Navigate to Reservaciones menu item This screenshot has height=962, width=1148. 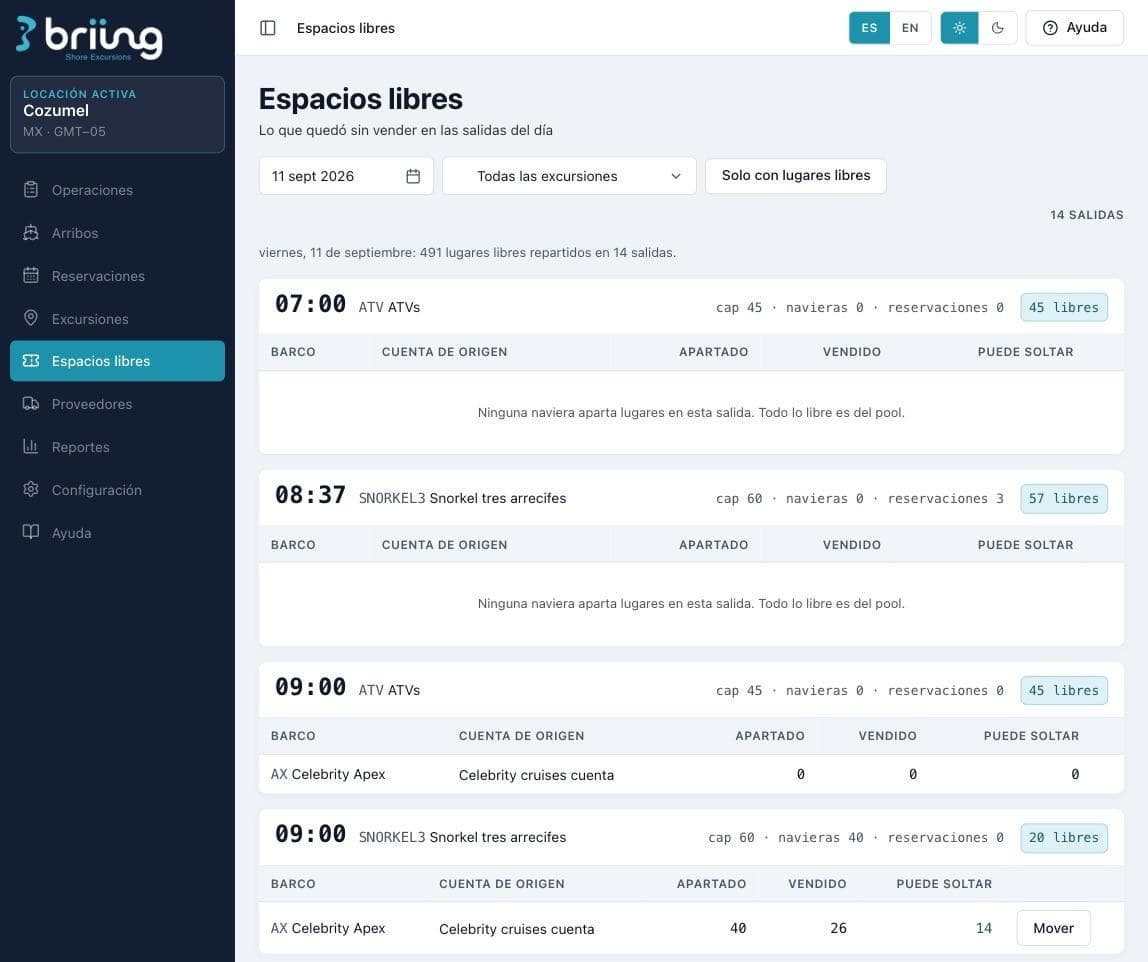click(x=117, y=275)
